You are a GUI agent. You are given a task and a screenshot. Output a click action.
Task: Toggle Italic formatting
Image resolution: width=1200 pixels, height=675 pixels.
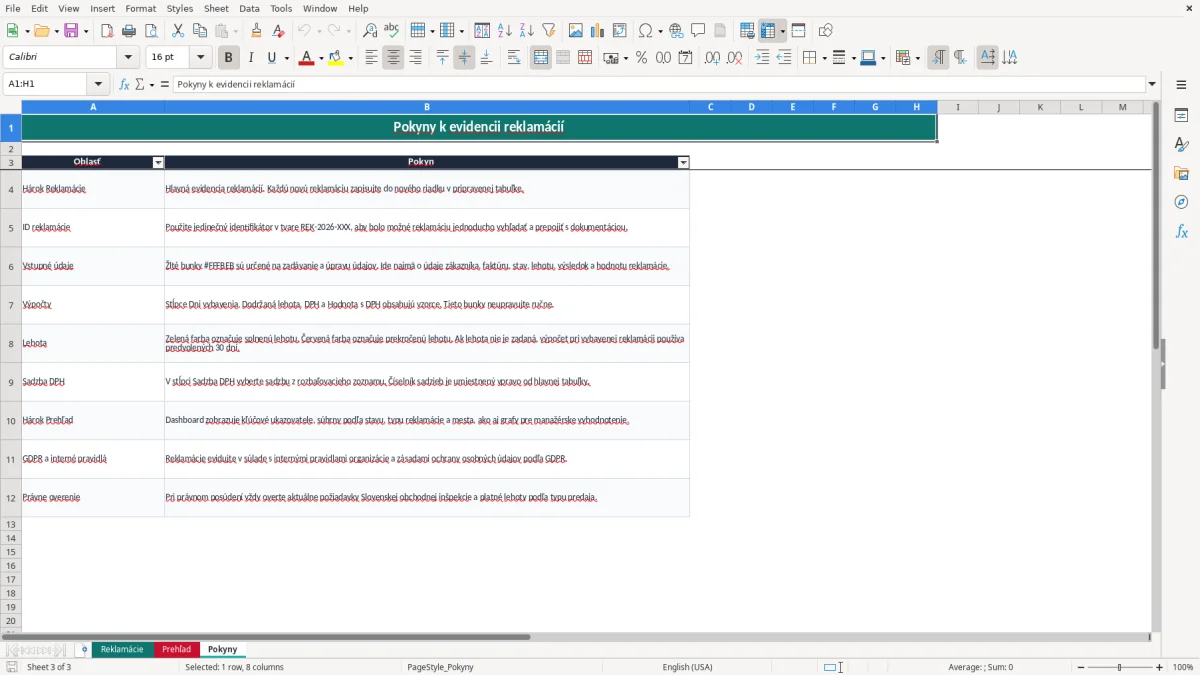(x=251, y=58)
